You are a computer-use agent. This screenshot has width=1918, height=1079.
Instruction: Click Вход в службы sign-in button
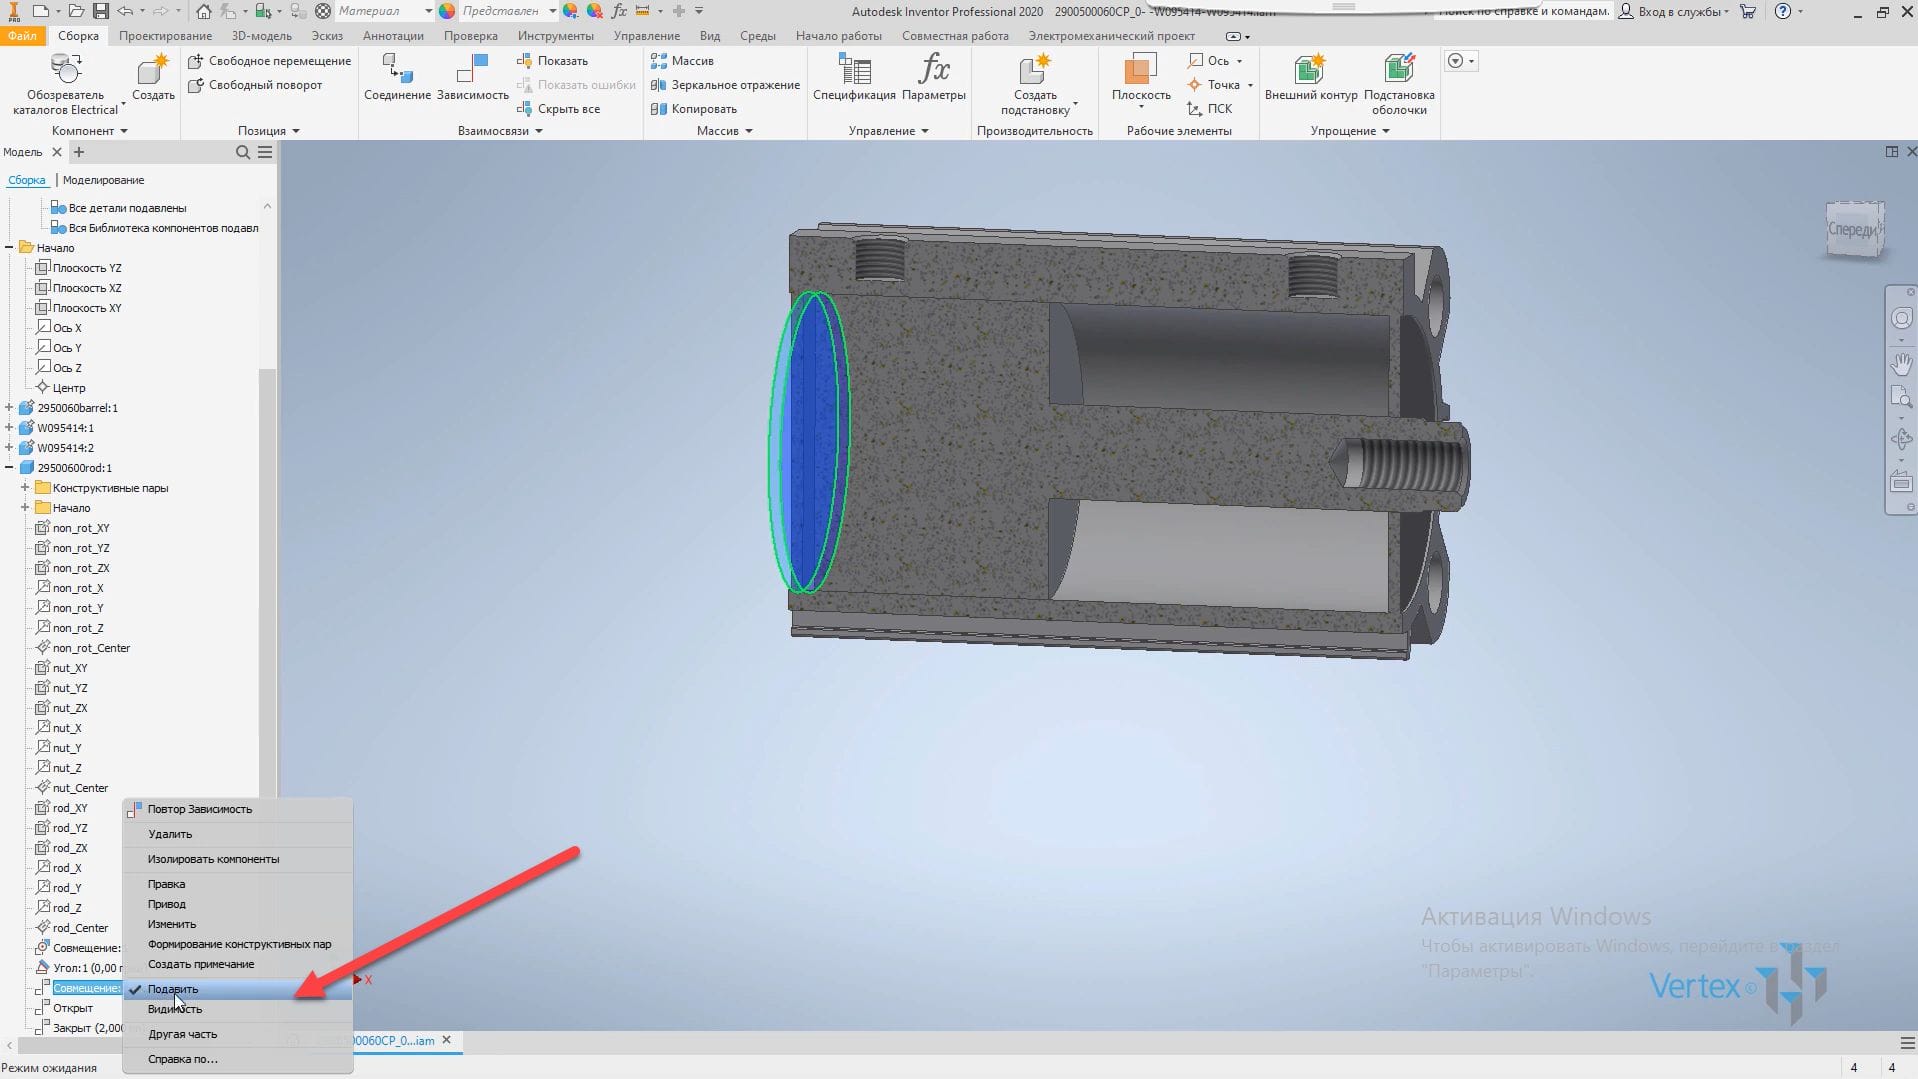coord(1674,11)
